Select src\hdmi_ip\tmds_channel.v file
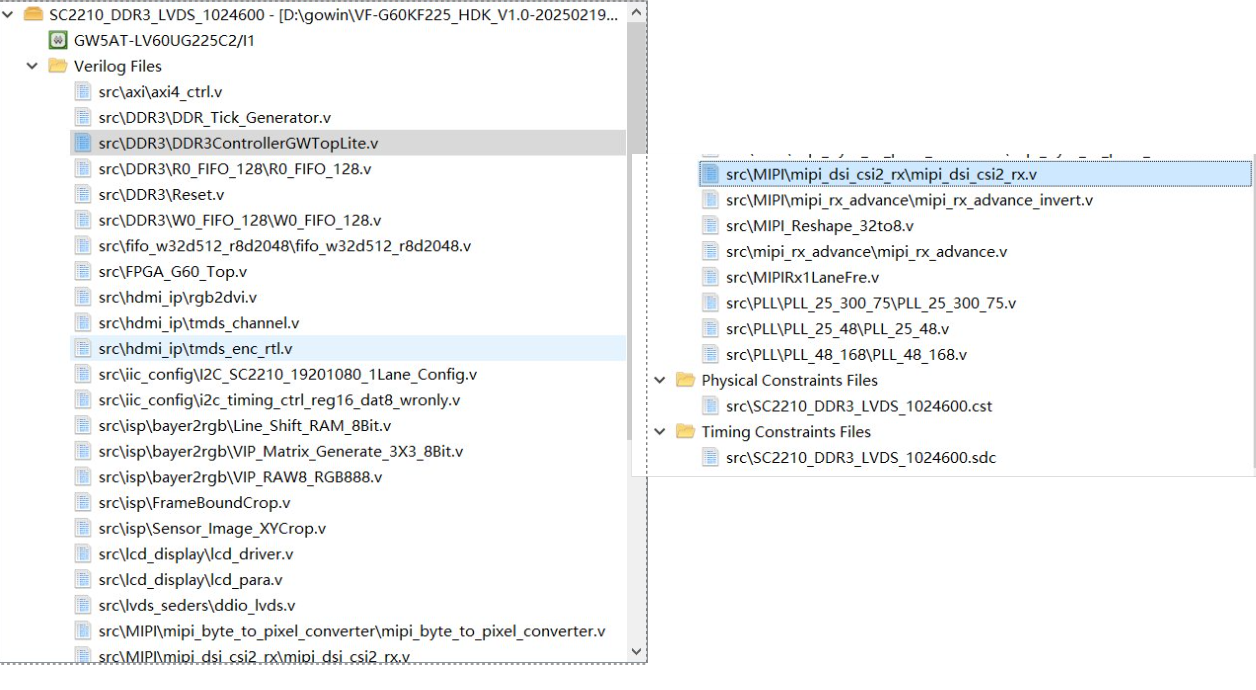 click(199, 323)
